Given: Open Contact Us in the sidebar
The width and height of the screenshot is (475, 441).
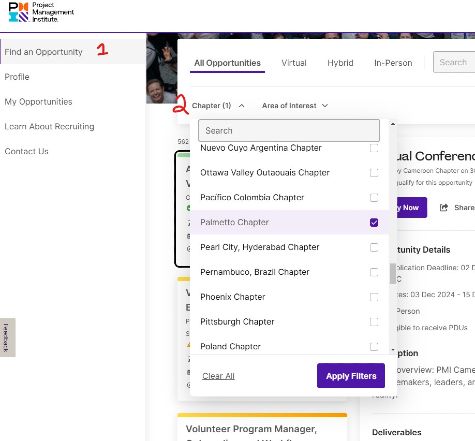Looking at the screenshot, I should [x=26, y=151].
